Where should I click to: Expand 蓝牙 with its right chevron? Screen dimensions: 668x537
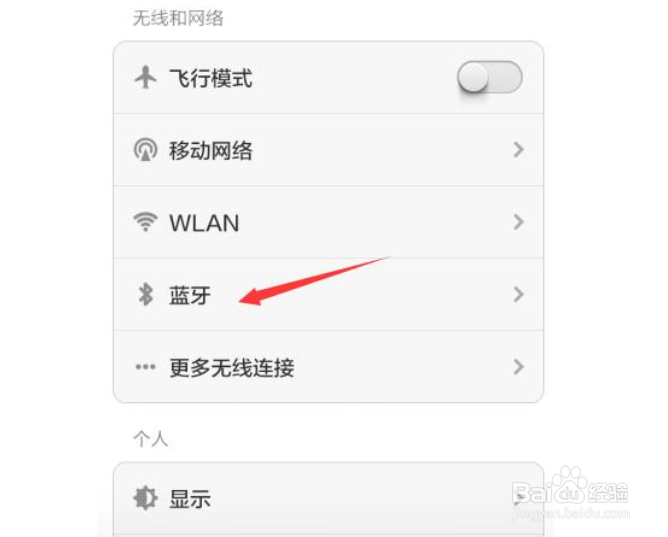(x=518, y=294)
